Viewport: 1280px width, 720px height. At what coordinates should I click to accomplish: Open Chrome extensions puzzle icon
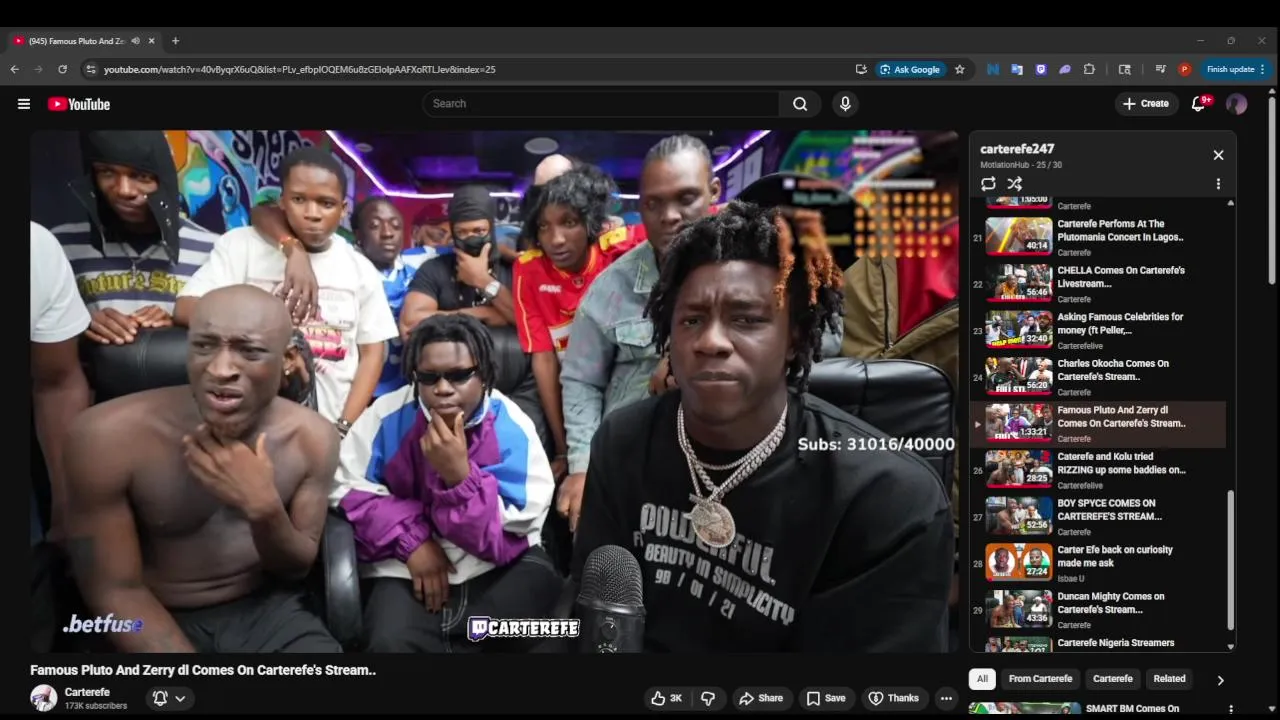pos(1090,69)
